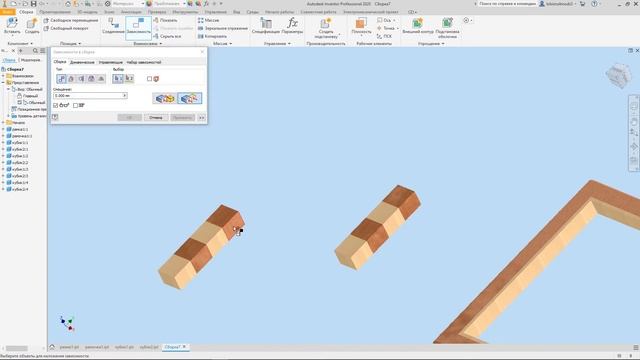This screenshot has height=360, width=640.
Task: Toggle the show preview checkbox
Action: [x=56, y=105]
